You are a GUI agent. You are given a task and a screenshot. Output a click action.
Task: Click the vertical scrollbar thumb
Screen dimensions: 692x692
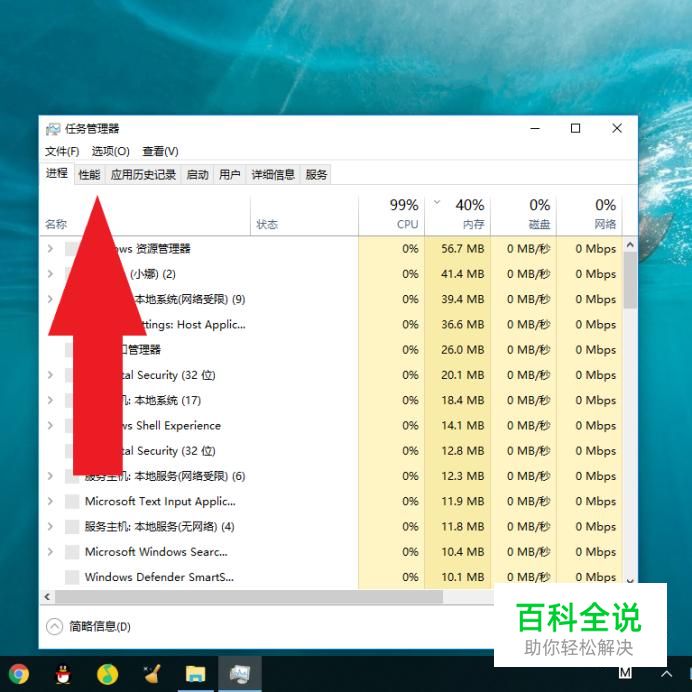pos(630,280)
